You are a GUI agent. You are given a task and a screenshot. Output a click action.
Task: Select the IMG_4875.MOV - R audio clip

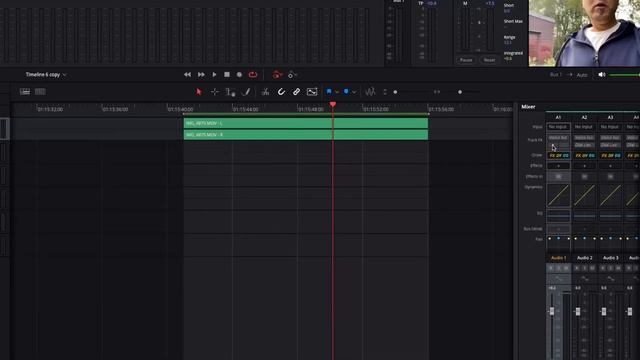click(x=306, y=135)
